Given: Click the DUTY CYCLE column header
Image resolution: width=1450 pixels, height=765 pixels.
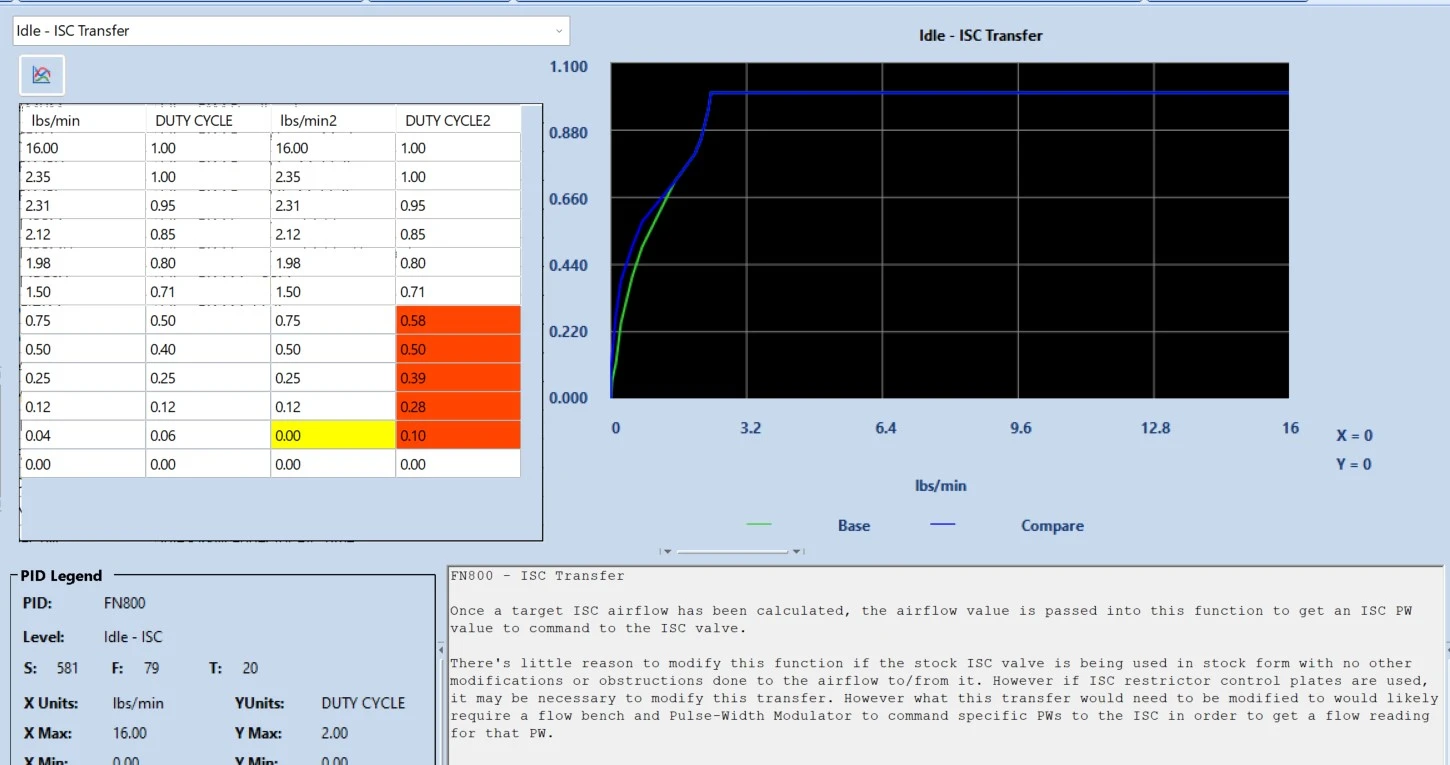Looking at the screenshot, I should tap(208, 120).
